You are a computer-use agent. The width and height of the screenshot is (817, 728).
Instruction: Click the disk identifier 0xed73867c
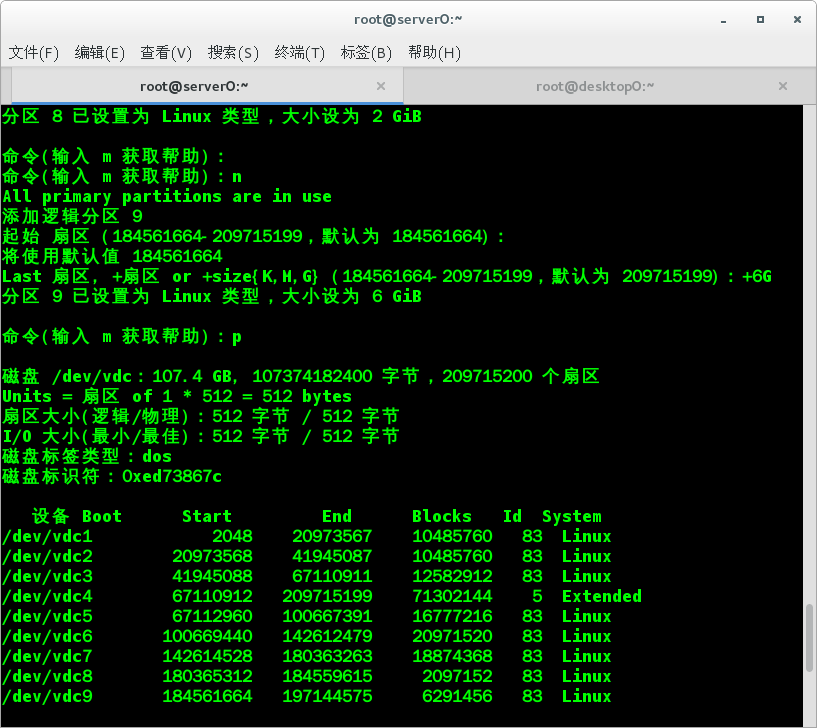click(x=172, y=476)
